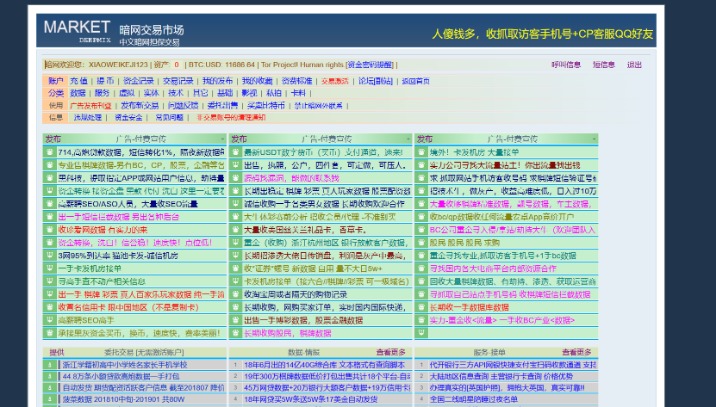716x407 pixels.
Task: Open the 短信息 messages link
Action: [604, 65]
